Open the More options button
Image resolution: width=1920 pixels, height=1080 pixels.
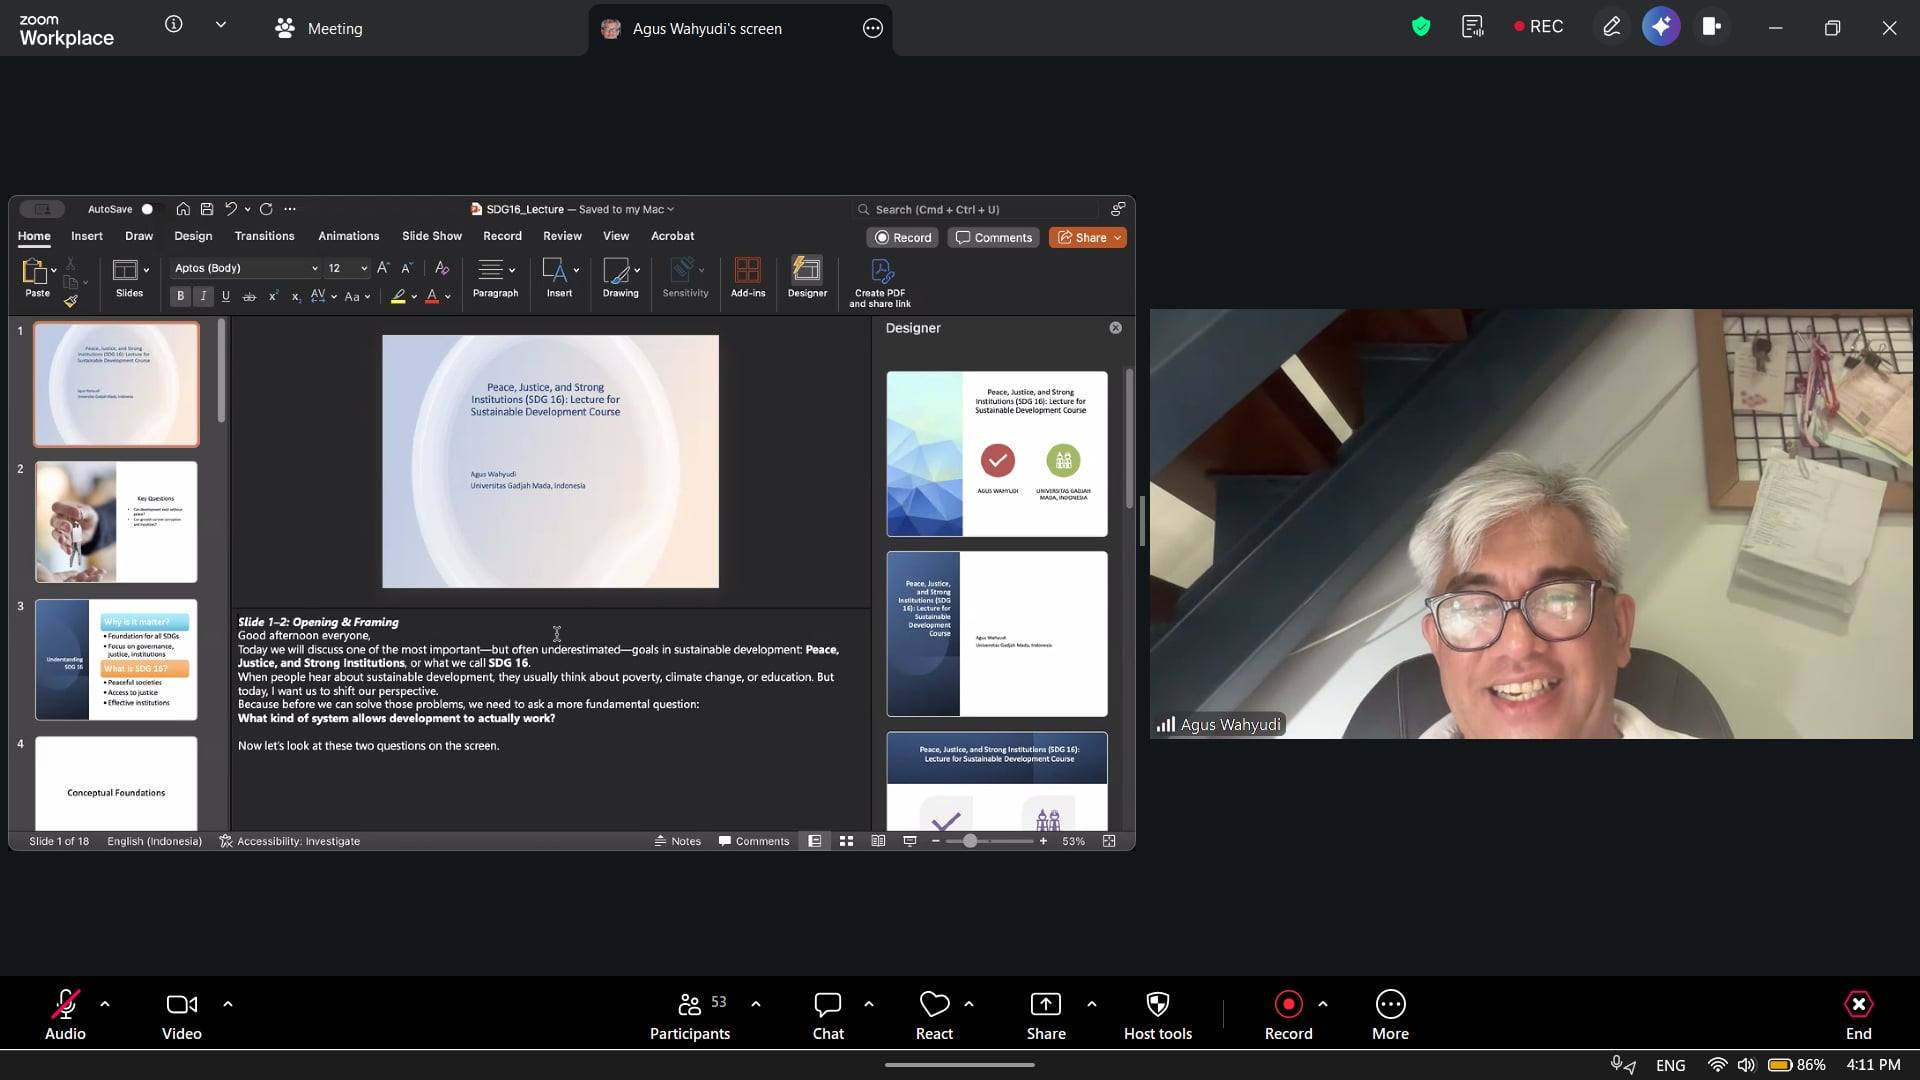tap(1390, 1004)
